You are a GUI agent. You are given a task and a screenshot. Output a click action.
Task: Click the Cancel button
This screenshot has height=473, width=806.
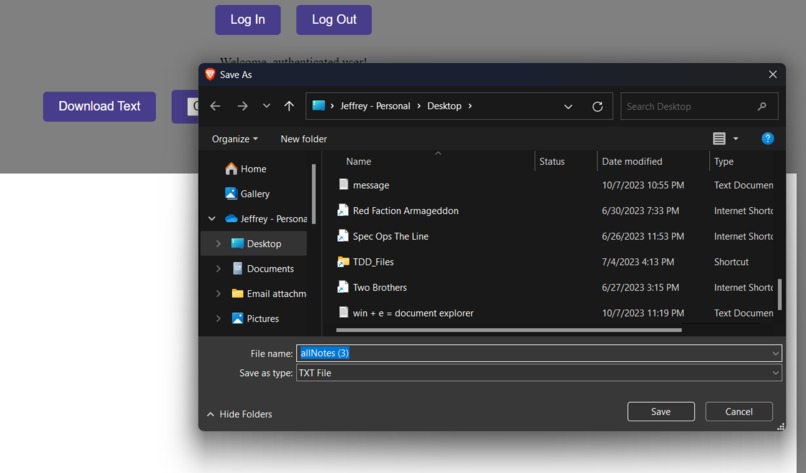(x=739, y=411)
